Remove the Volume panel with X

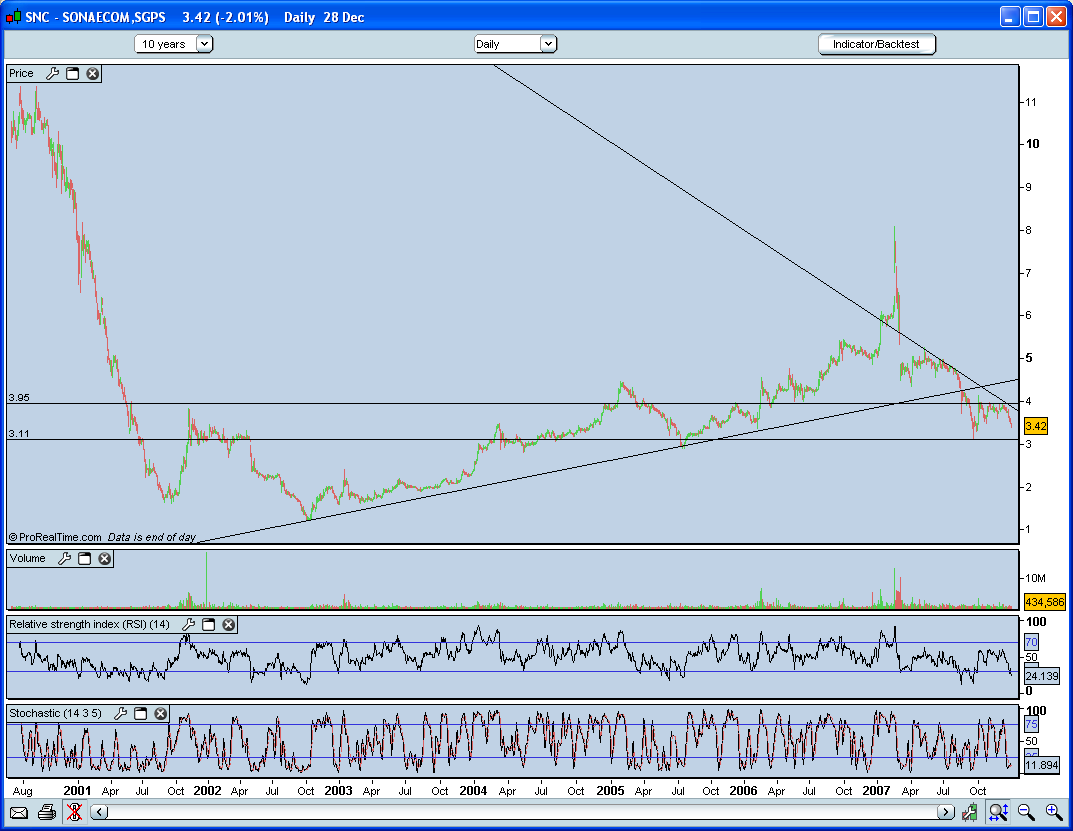click(x=105, y=559)
